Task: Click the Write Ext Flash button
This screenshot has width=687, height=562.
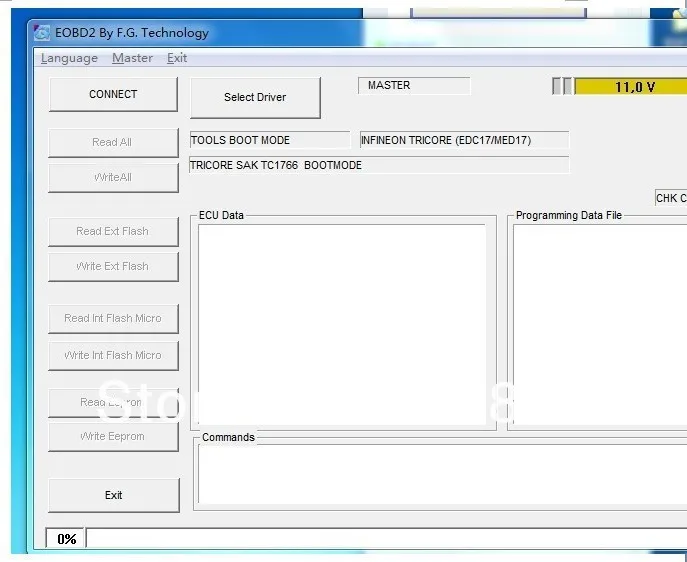Action: [113, 266]
